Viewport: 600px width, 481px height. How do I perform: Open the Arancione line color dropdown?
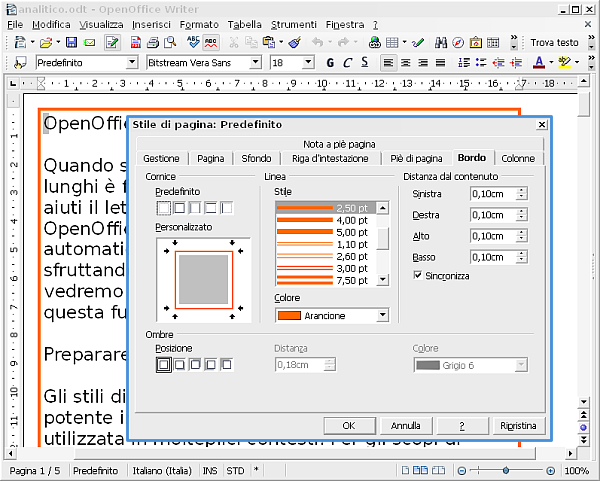382,315
